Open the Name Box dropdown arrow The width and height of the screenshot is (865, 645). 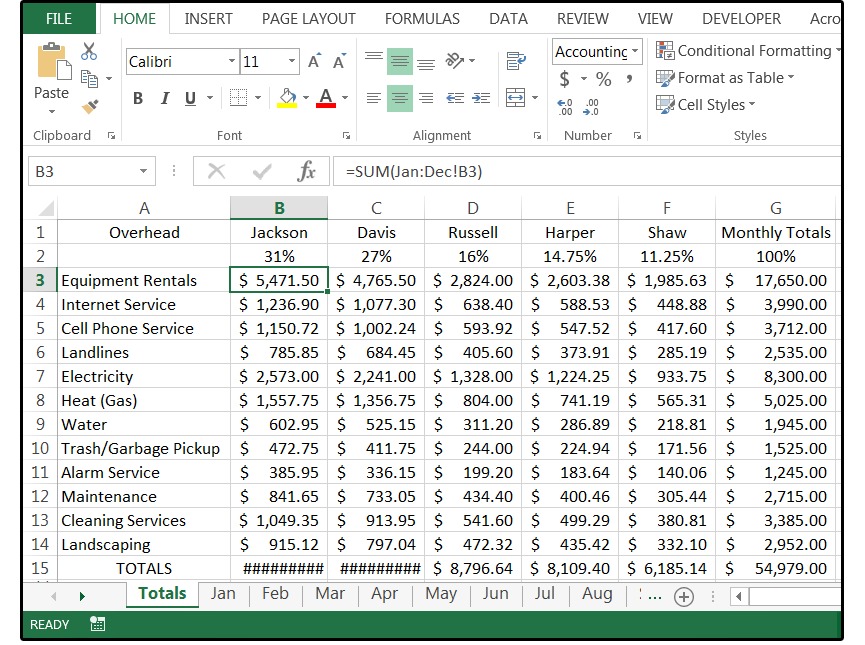(143, 172)
